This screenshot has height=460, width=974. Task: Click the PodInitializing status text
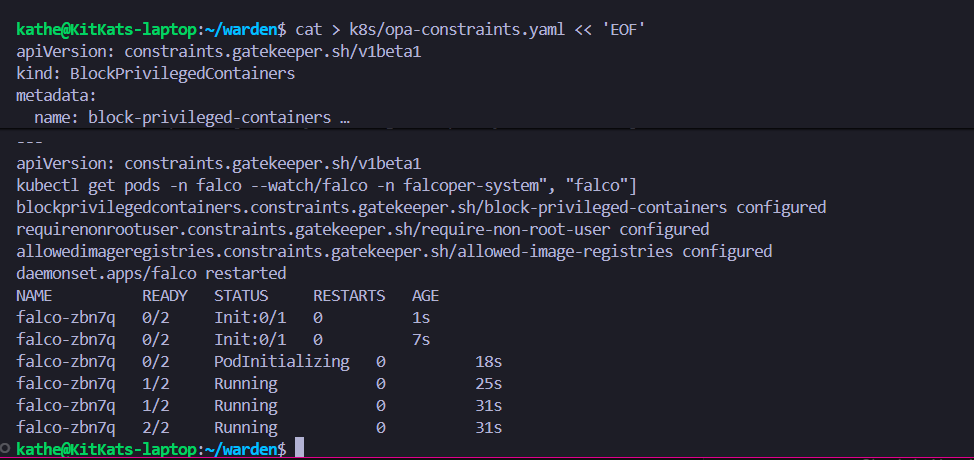click(x=281, y=362)
